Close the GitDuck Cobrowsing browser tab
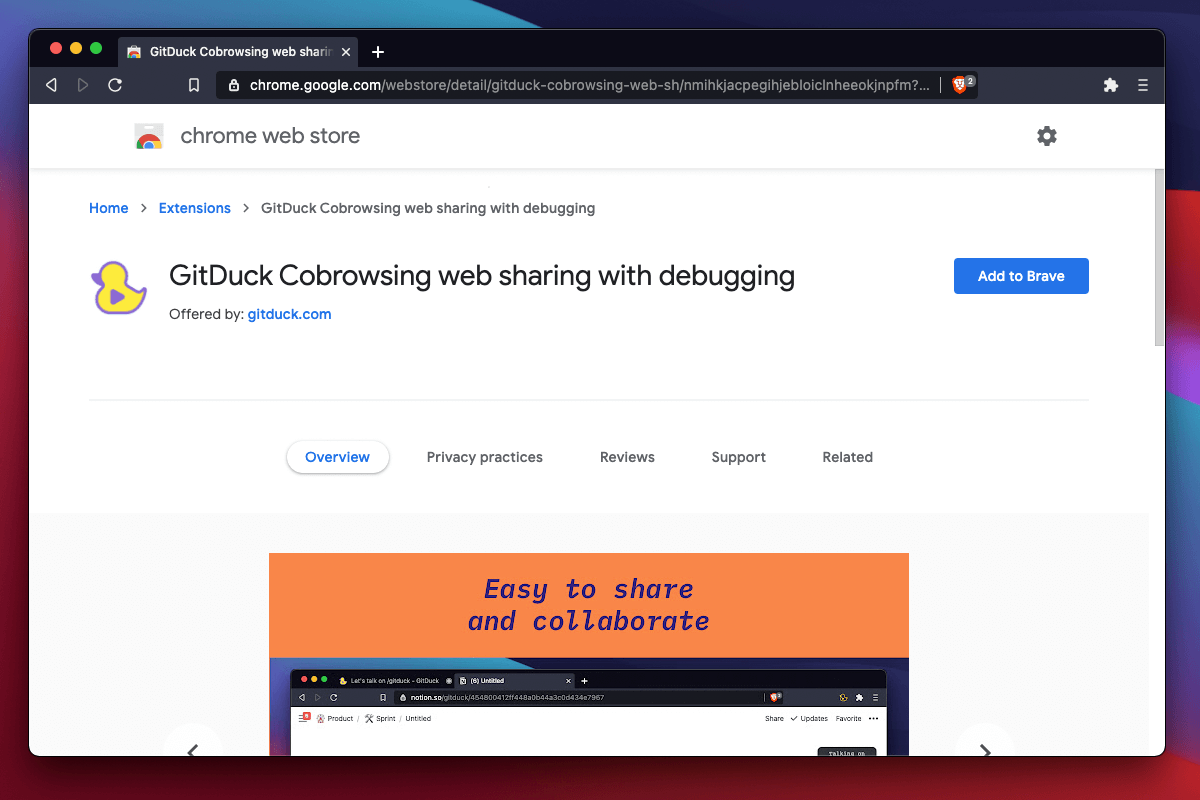 tap(346, 52)
